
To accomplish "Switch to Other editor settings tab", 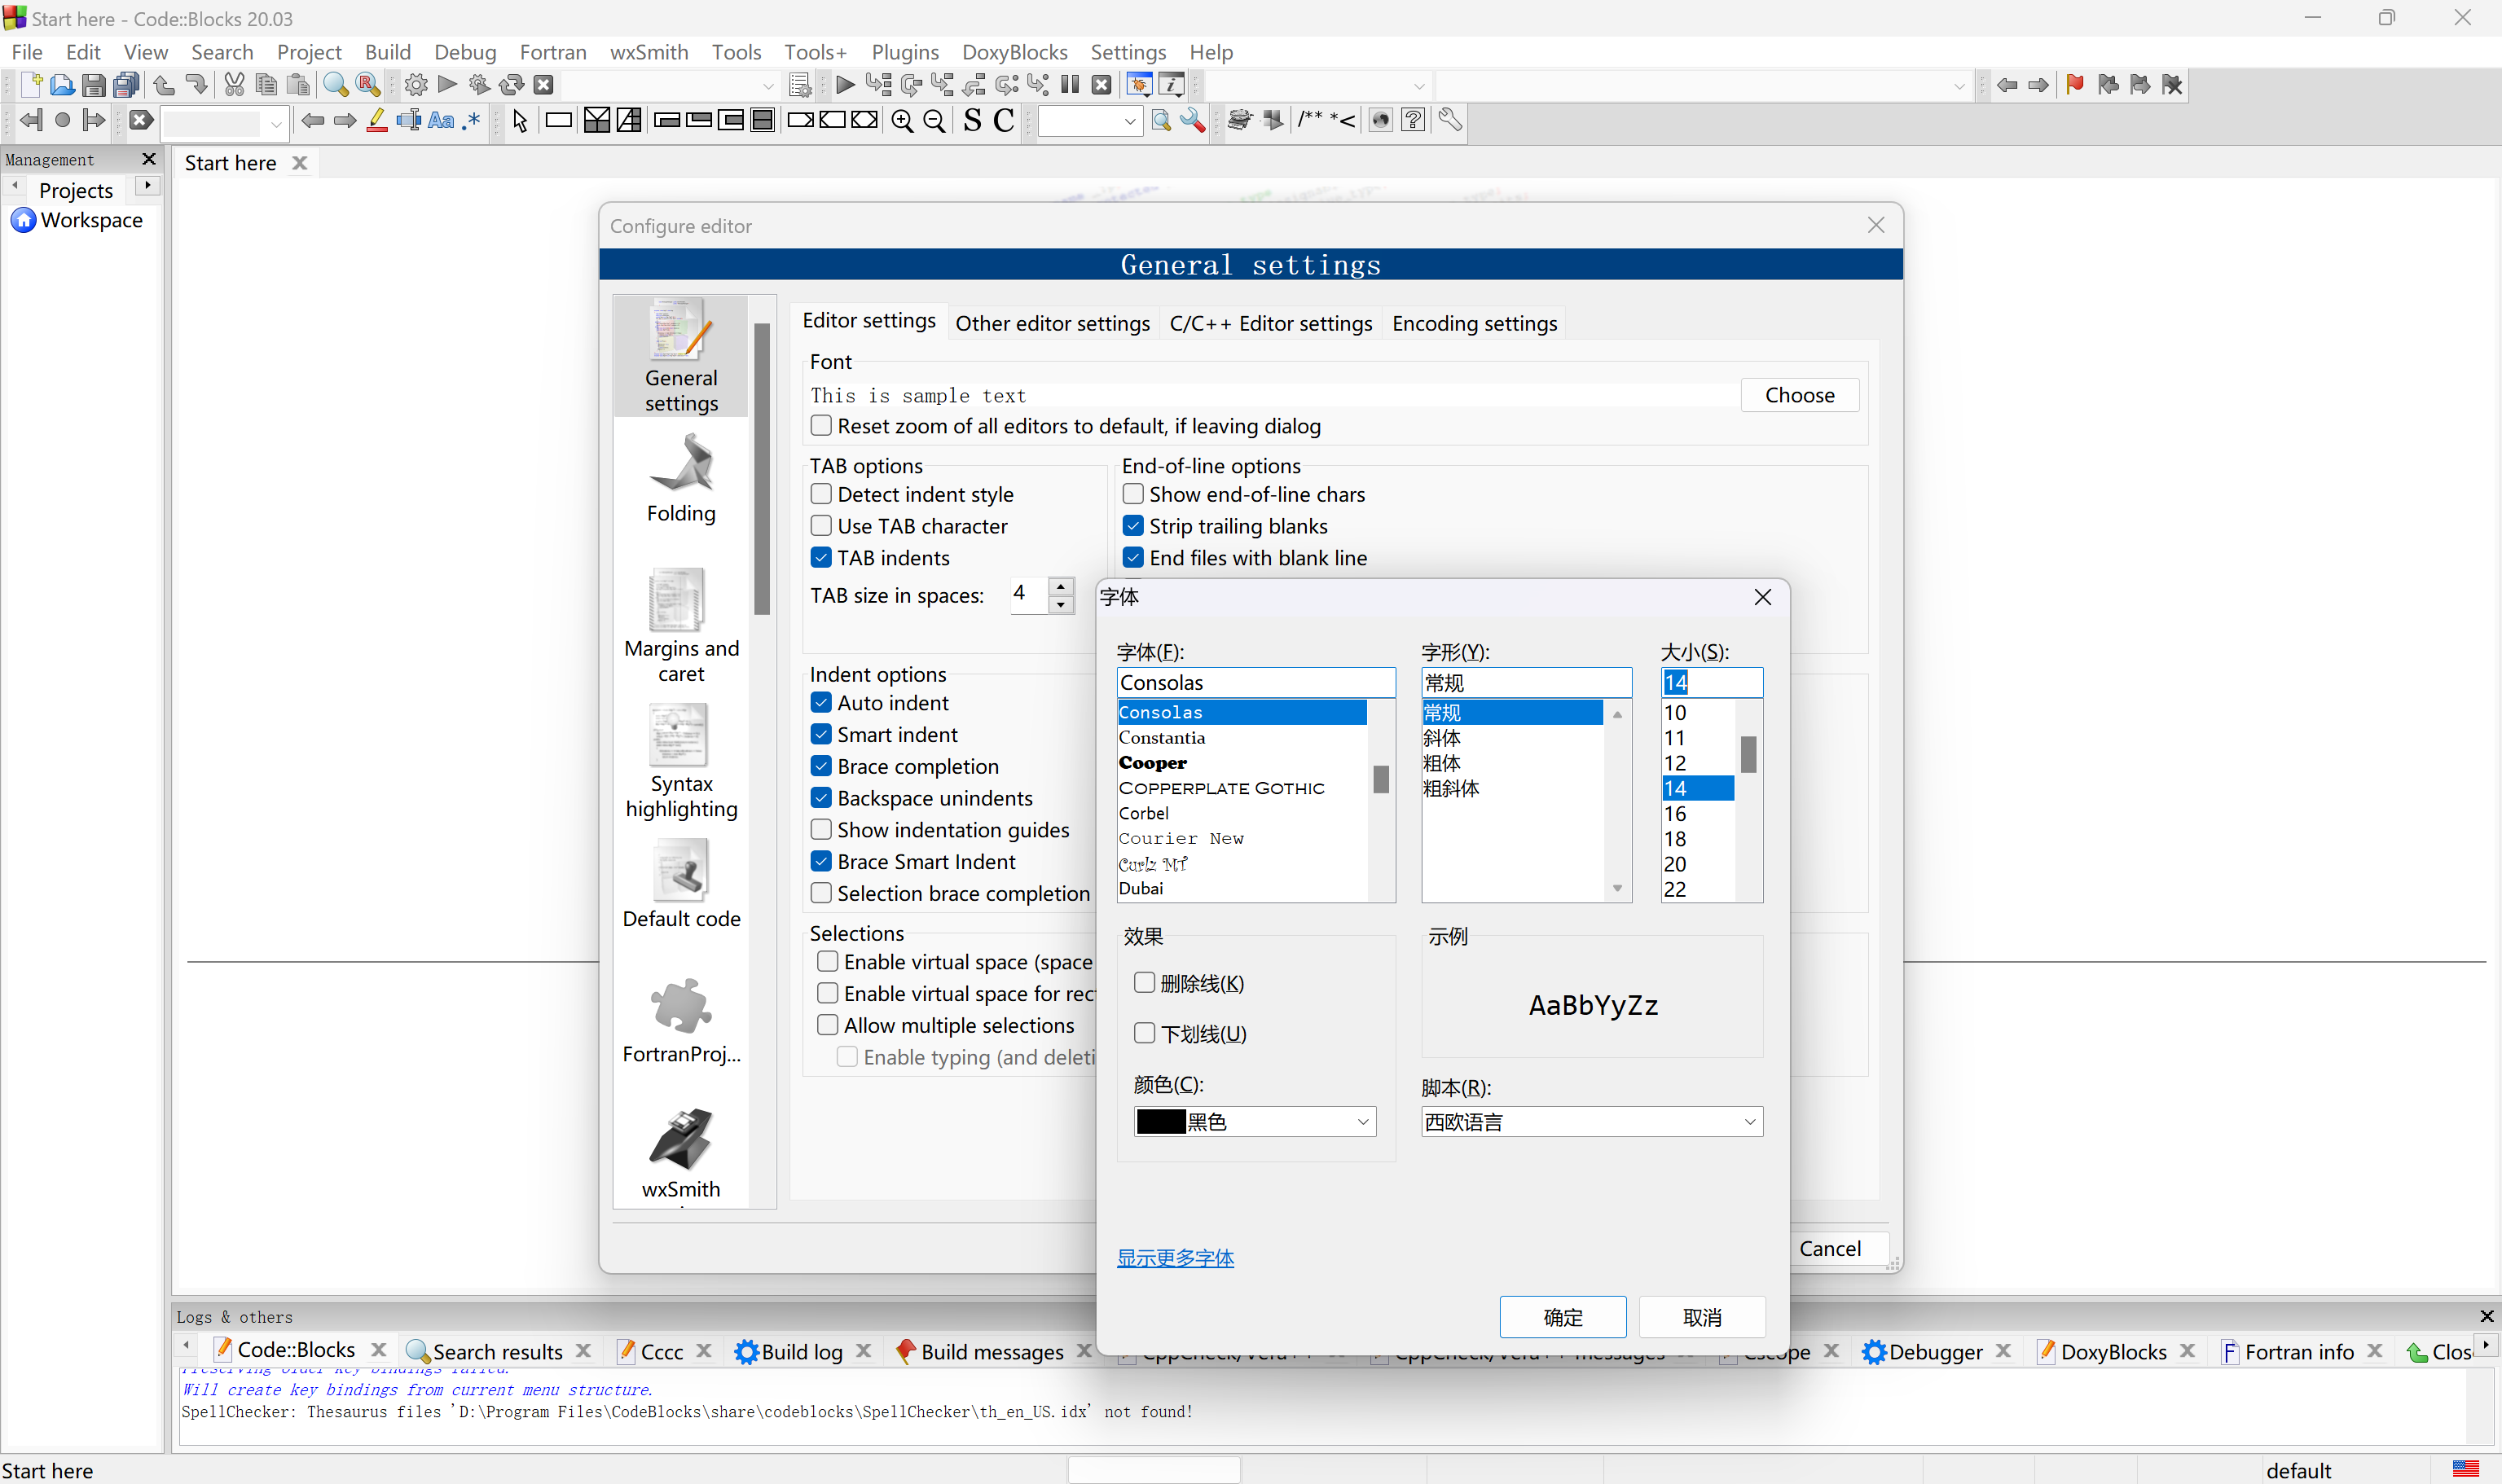I will 1052,323.
